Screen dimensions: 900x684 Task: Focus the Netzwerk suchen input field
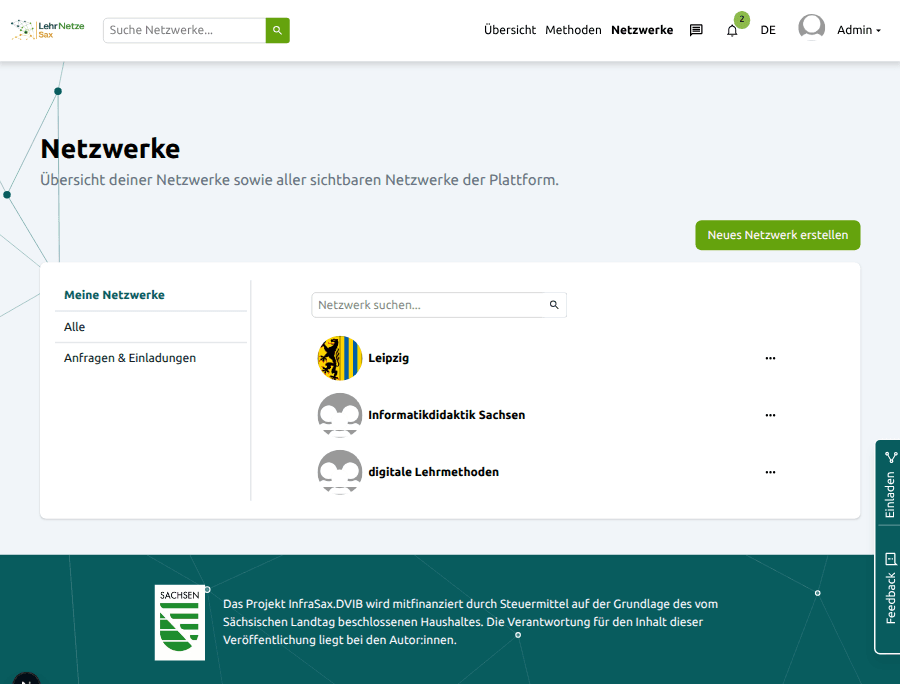pyautogui.click(x=430, y=305)
